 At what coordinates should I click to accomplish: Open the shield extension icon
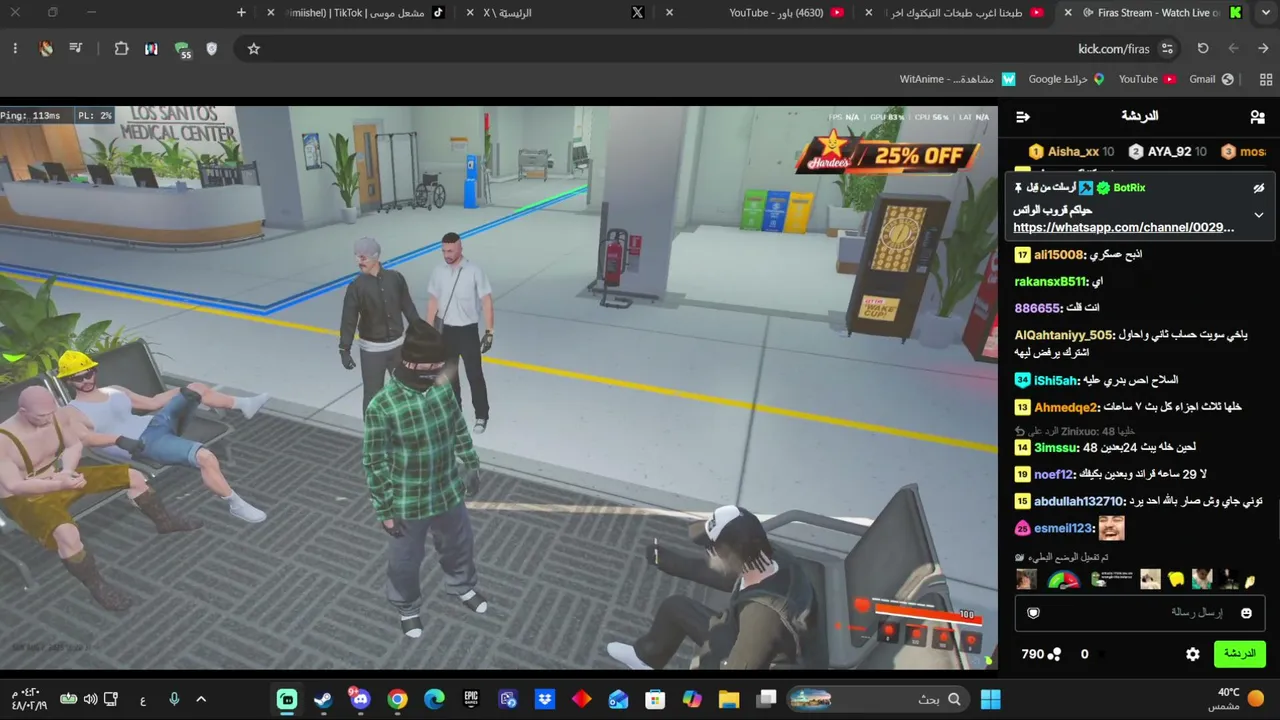pos(211,48)
